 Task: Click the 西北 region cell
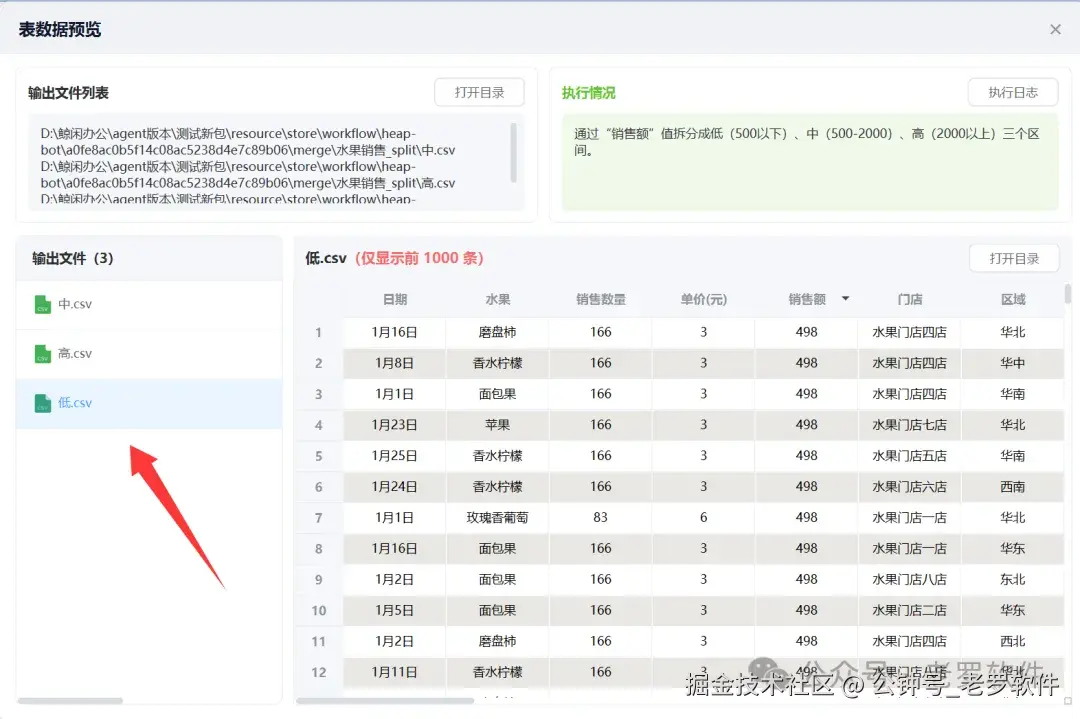pos(1012,642)
